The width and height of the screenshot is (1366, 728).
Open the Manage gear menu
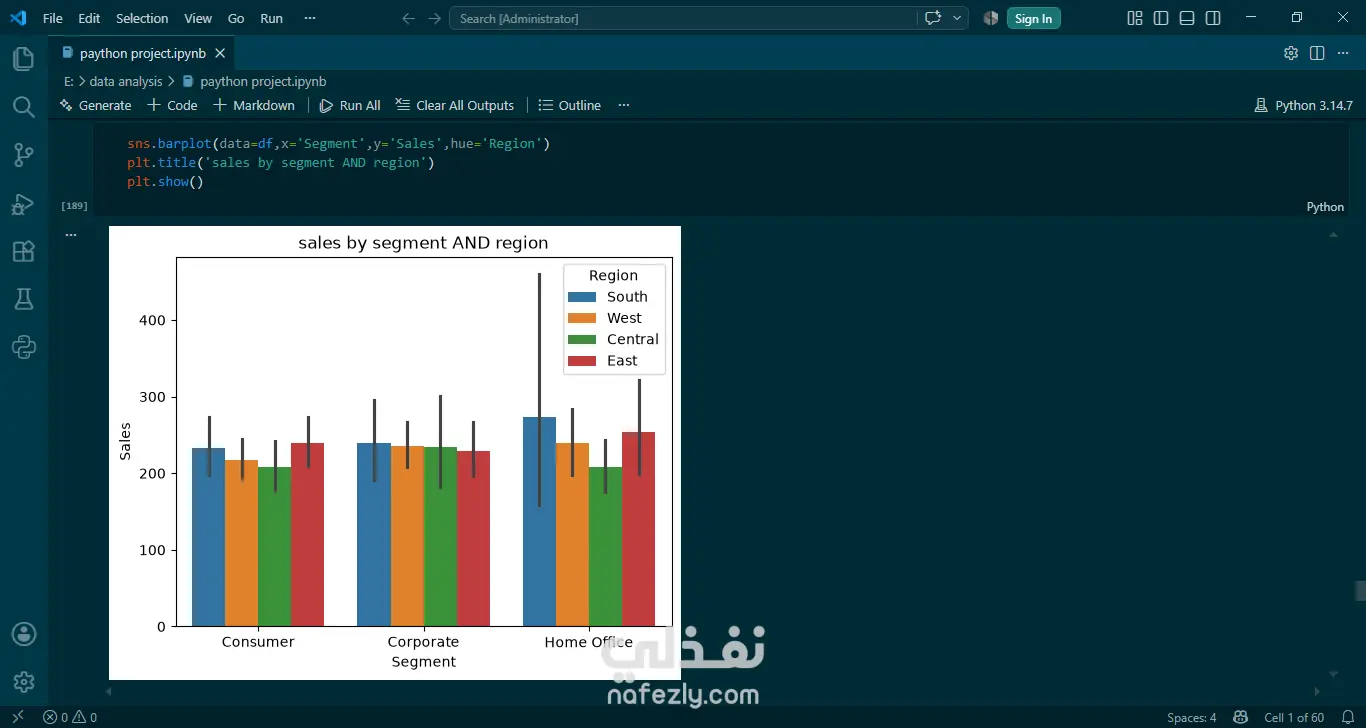tap(23, 682)
